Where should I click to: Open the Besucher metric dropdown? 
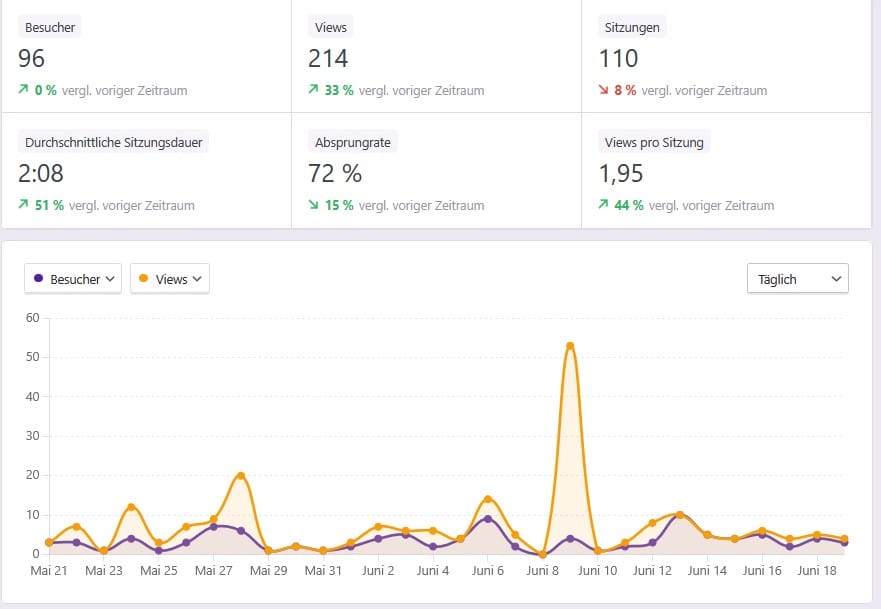click(x=73, y=279)
